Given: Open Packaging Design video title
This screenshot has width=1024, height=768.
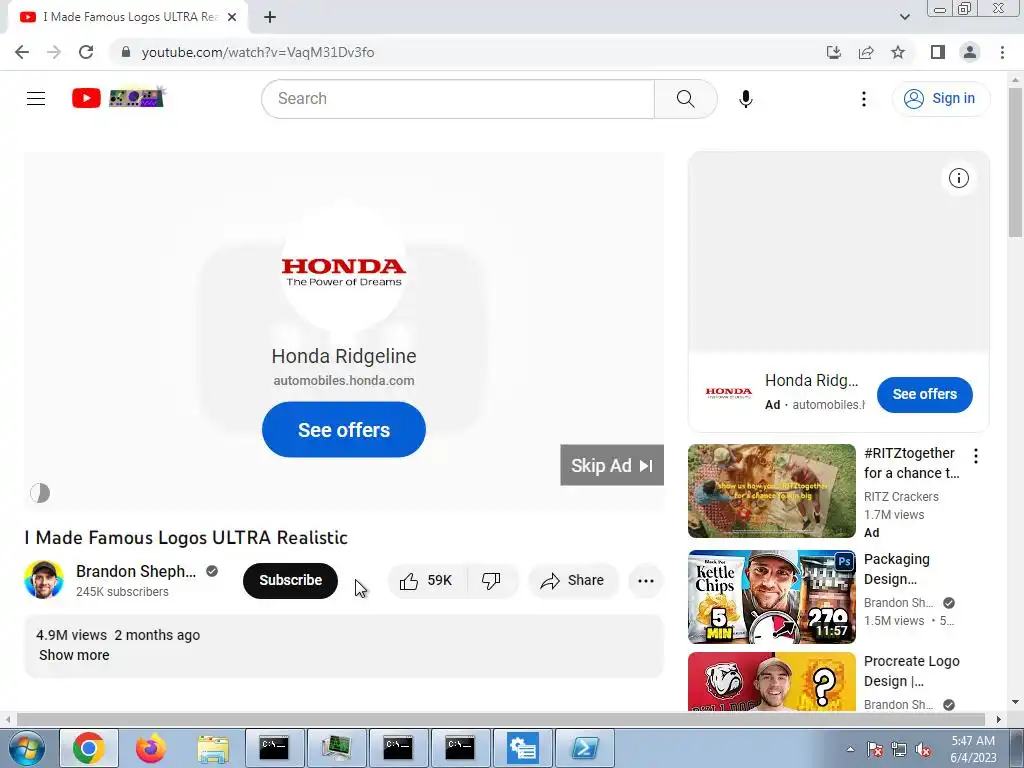Looking at the screenshot, I should coord(897,569).
